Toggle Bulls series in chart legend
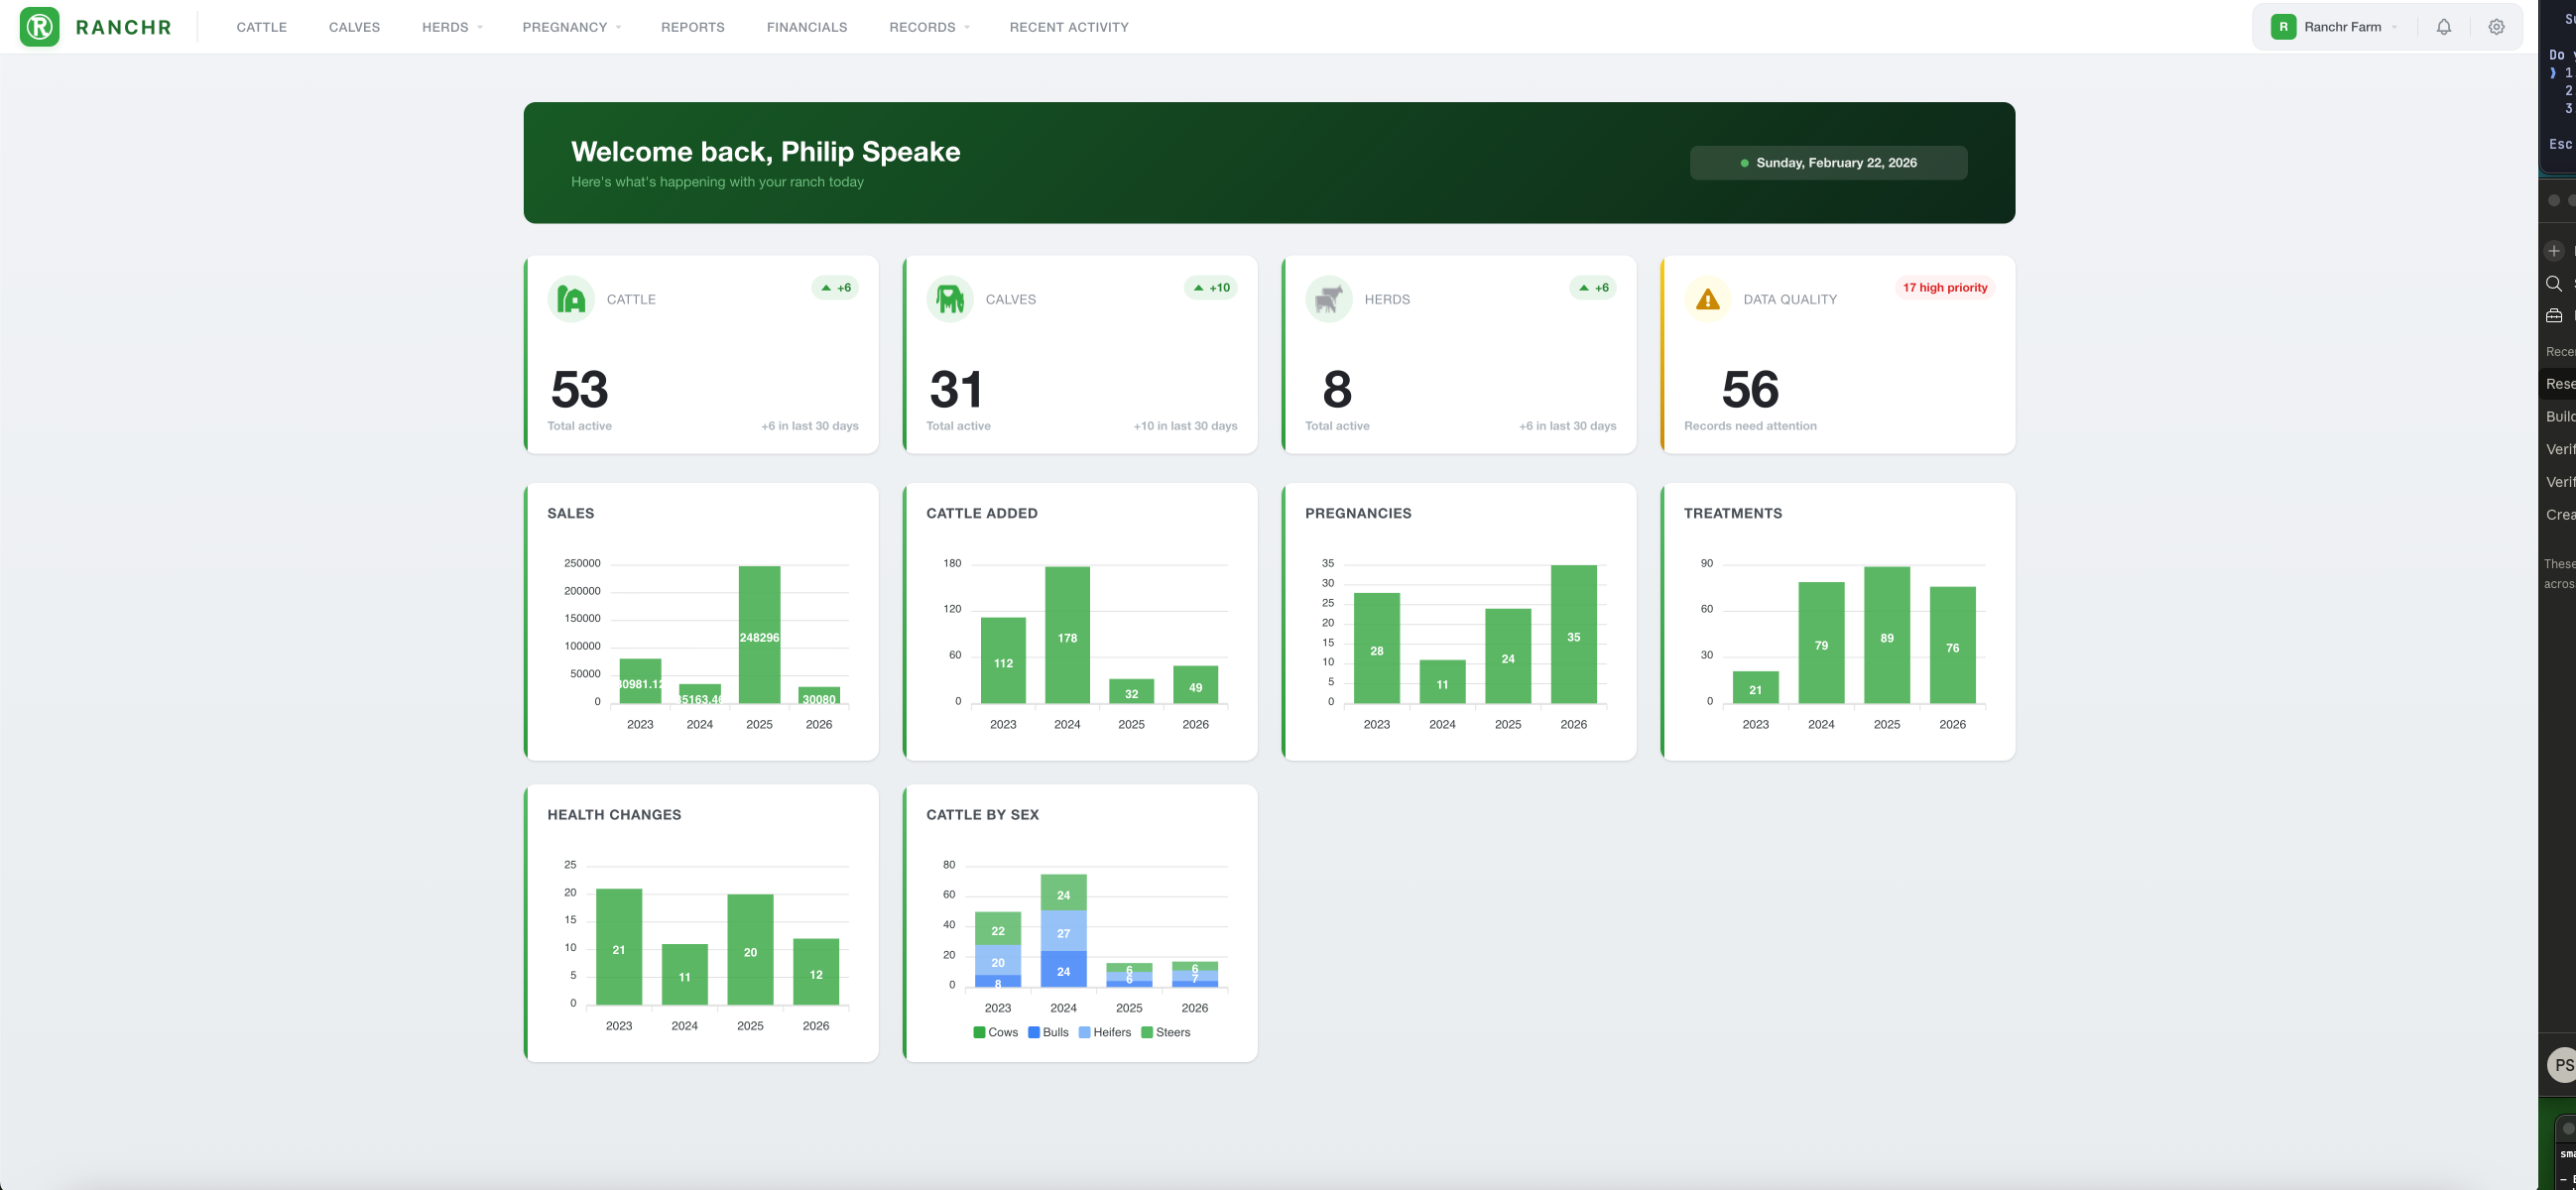This screenshot has height=1190, width=2576. click(1048, 1032)
